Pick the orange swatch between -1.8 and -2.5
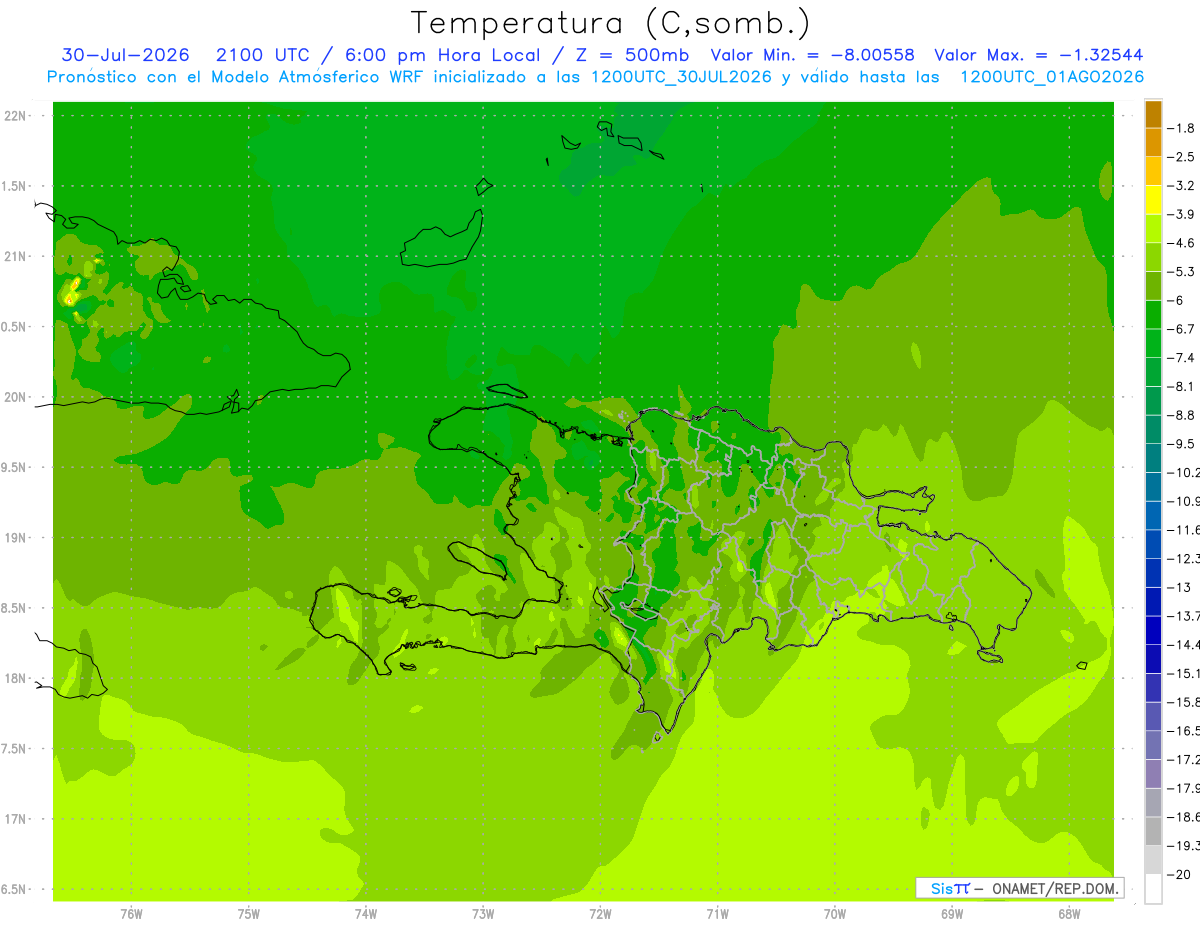 coord(1153,143)
